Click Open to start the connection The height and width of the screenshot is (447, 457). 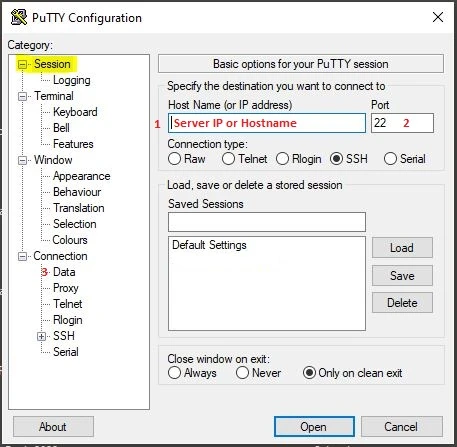click(x=314, y=427)
